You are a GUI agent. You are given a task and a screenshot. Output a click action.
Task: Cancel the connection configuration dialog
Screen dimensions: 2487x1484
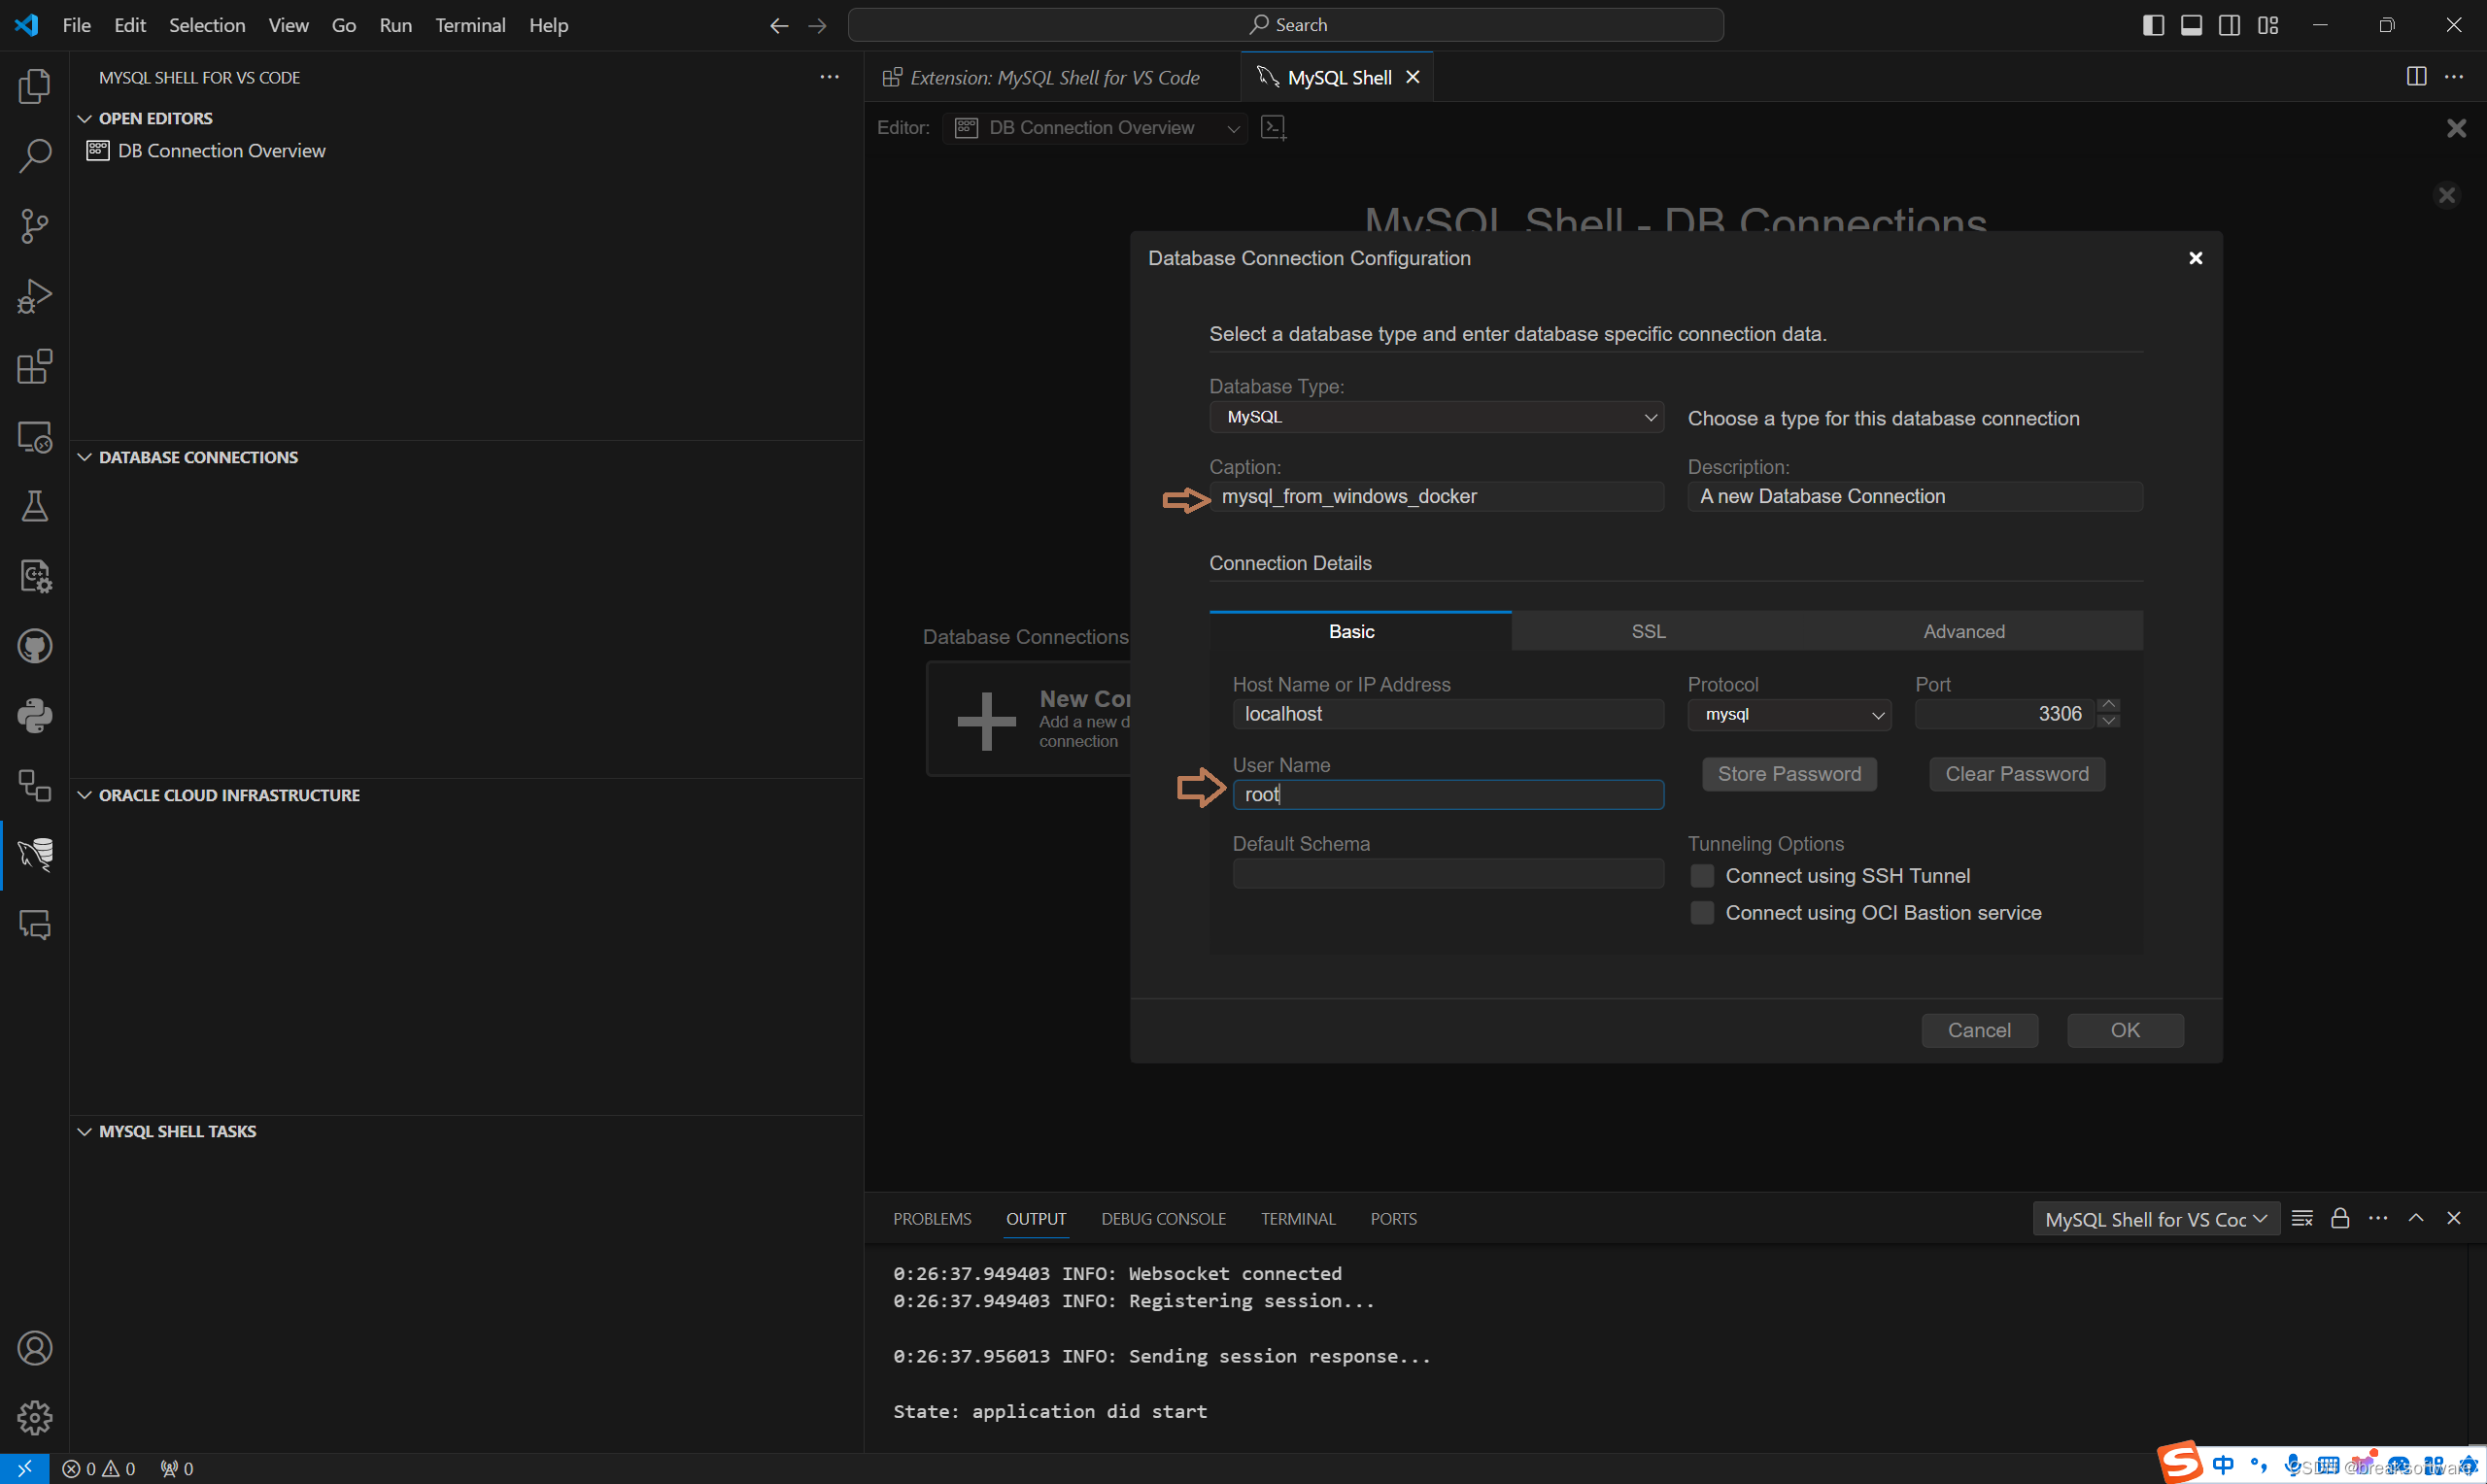coord(1978,1030)
